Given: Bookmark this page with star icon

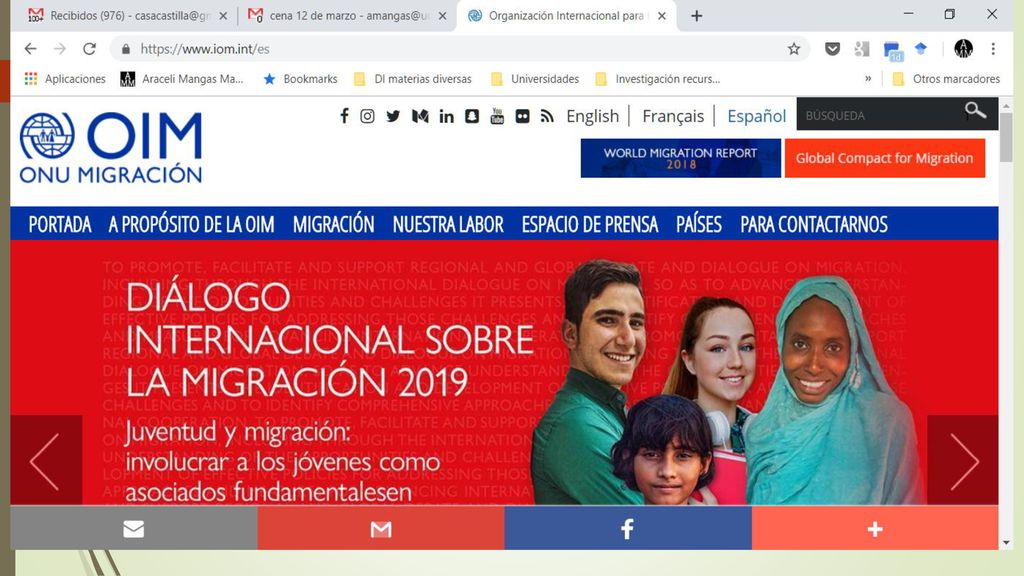Looking at the screenshot, I should (793, 49).
